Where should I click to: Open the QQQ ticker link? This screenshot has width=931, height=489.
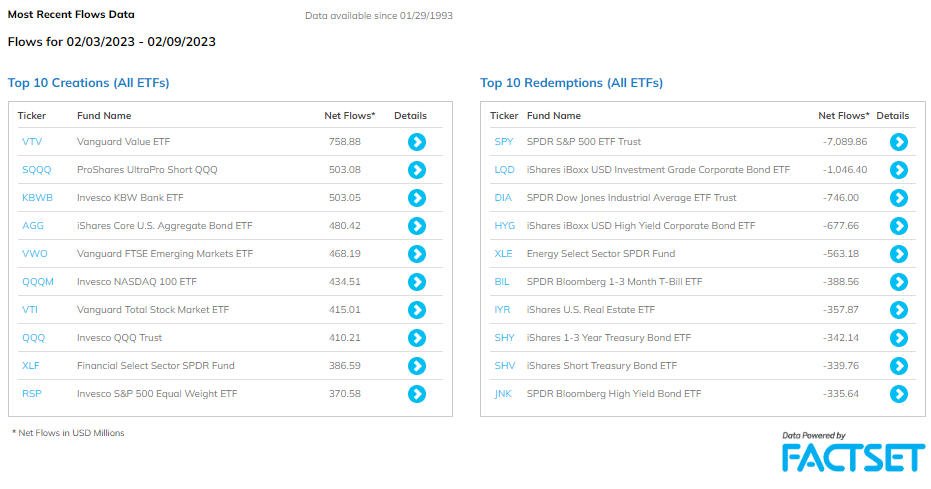pyautogui.click(x=33, y=338)
